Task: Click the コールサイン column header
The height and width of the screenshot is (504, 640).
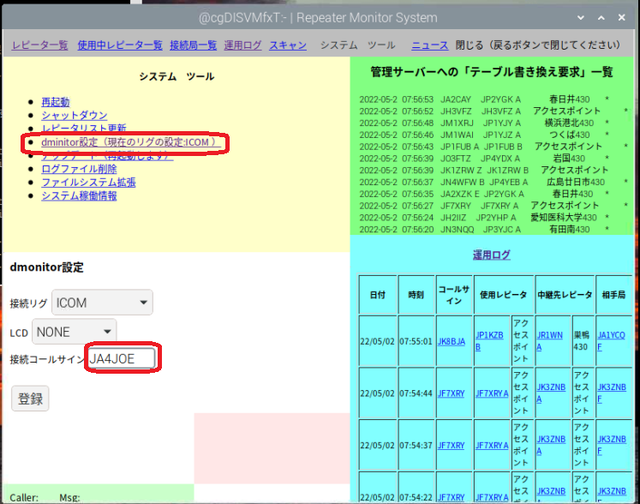Action: click(x=454, y=295)
